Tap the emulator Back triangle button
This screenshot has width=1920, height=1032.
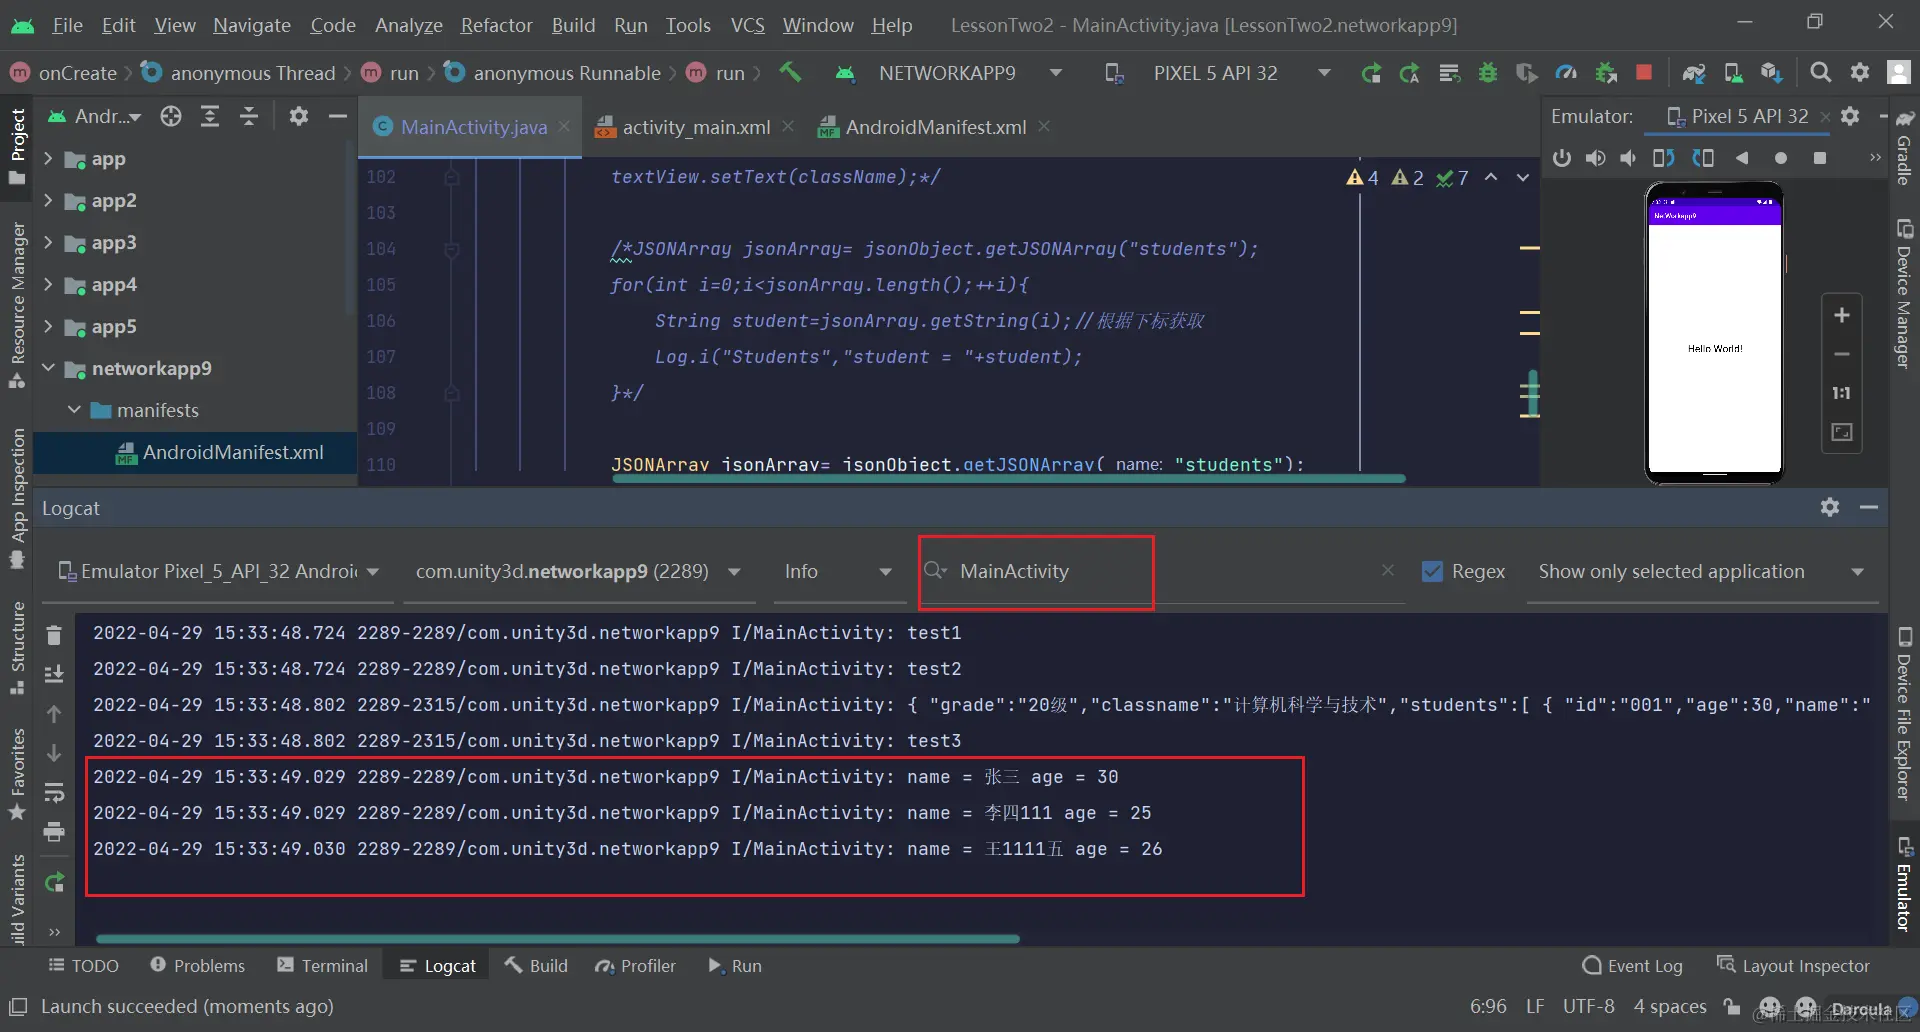(1742, 158)
